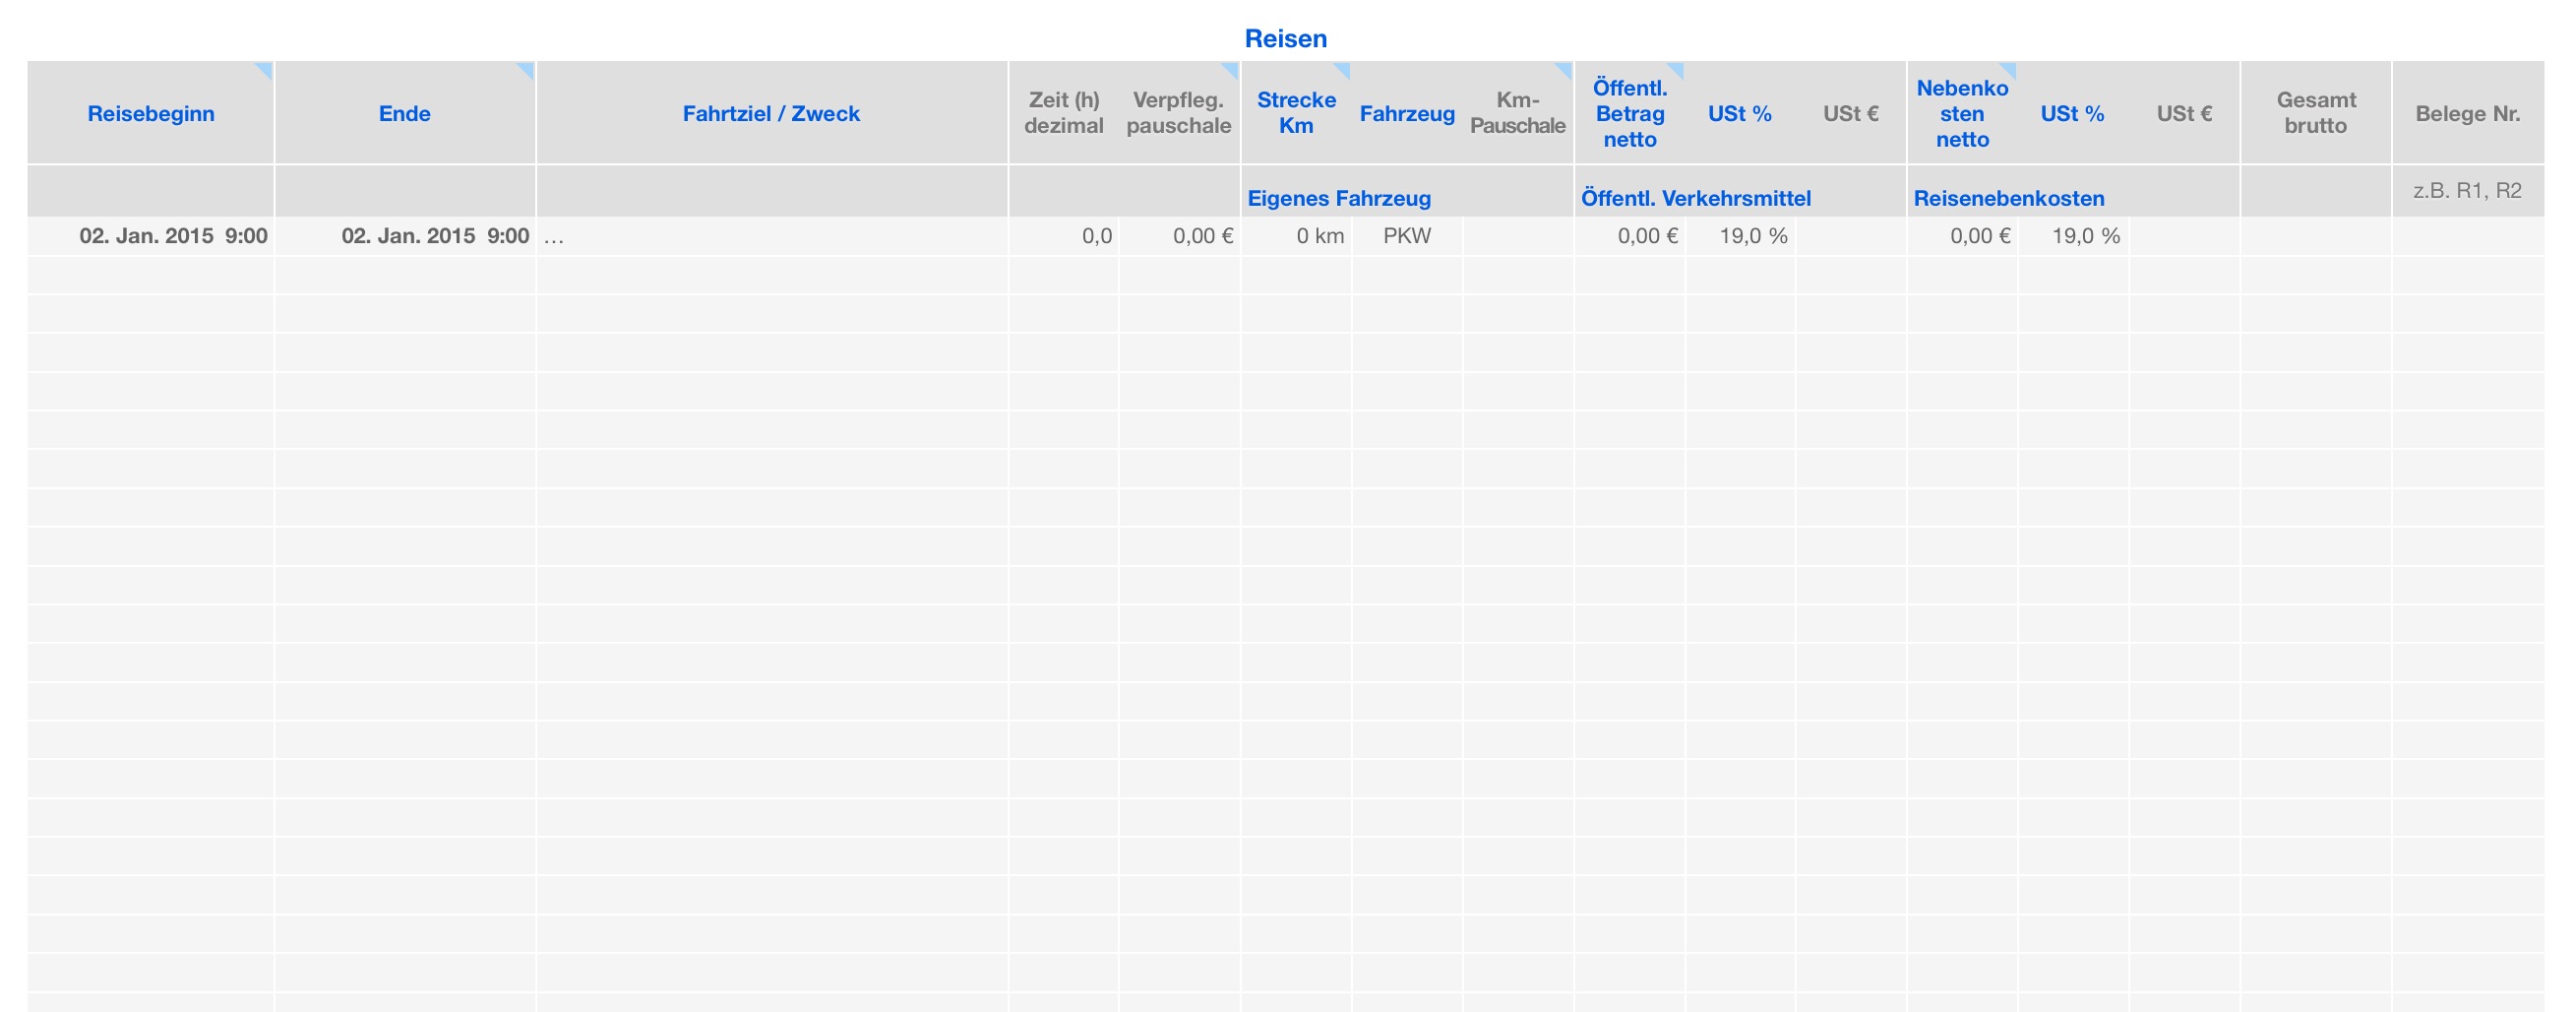Select the 19,0 % cell under Öffentl. Verkehrsmittel

coord(1740,236)
